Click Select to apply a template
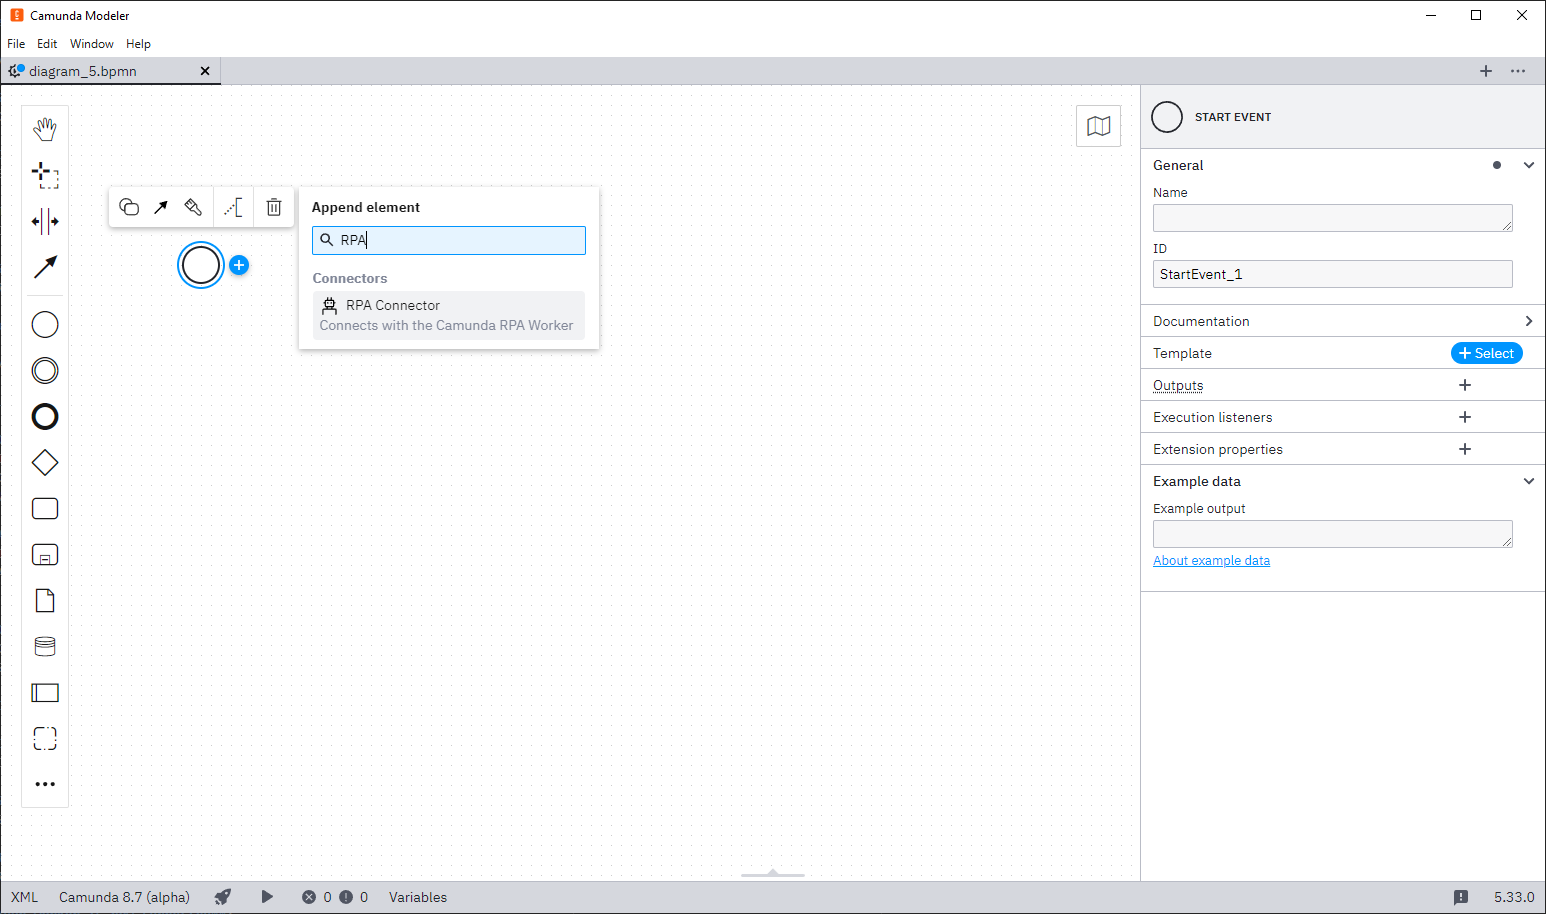The height and width of the screenshot is (914, 1546). pos(1487,353)
